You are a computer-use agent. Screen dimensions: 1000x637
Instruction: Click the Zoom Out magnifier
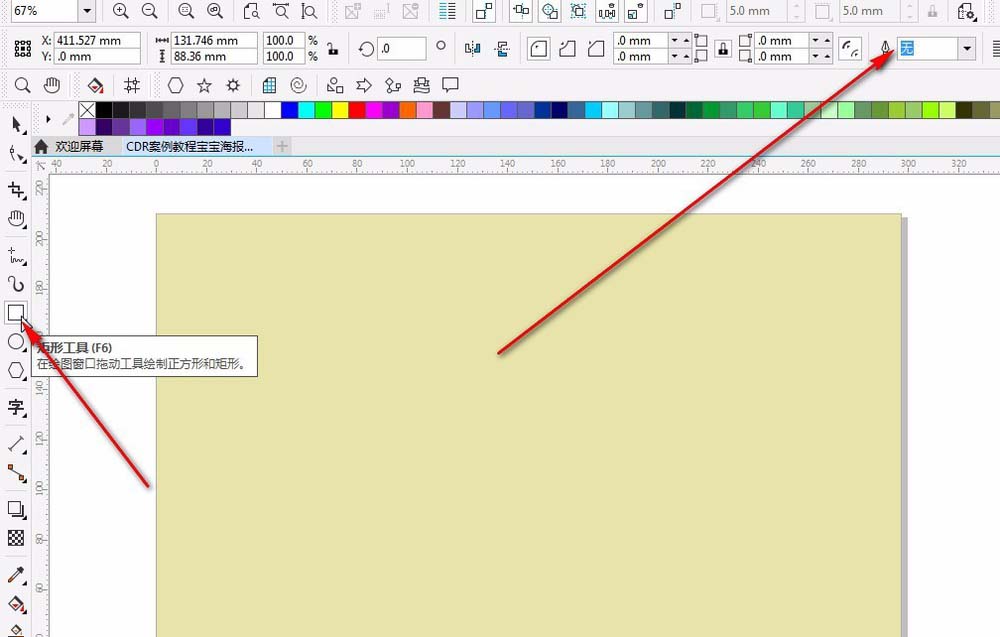pos(149,11)
